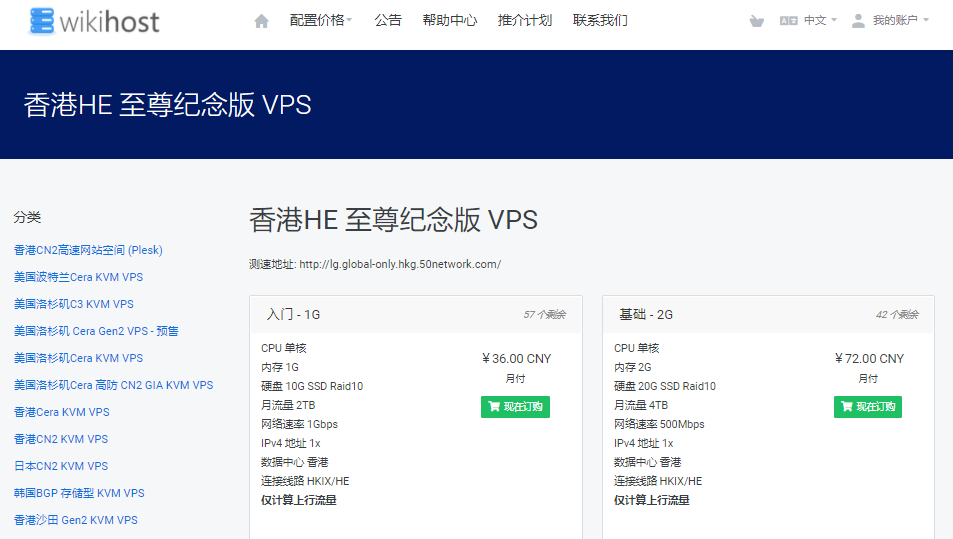Open the shopping basket icon
The width and height of the screenshot is (953, 539).
point(756,21)
